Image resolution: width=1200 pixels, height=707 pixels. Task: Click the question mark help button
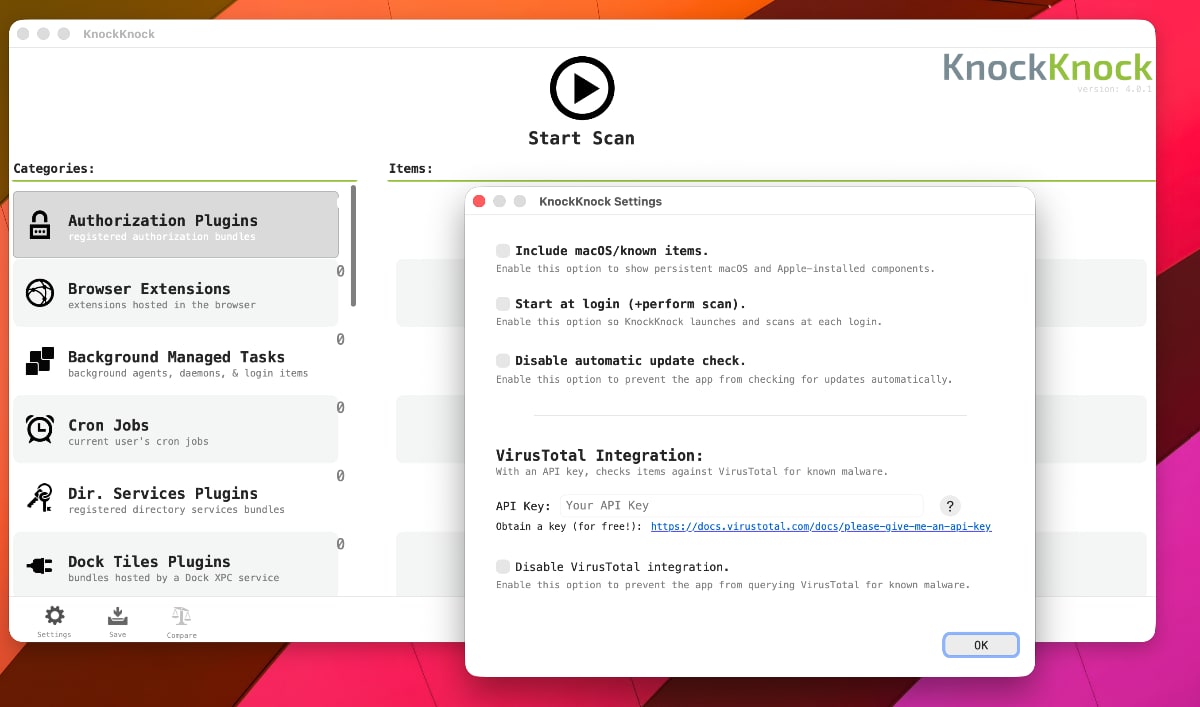(951, 506)
